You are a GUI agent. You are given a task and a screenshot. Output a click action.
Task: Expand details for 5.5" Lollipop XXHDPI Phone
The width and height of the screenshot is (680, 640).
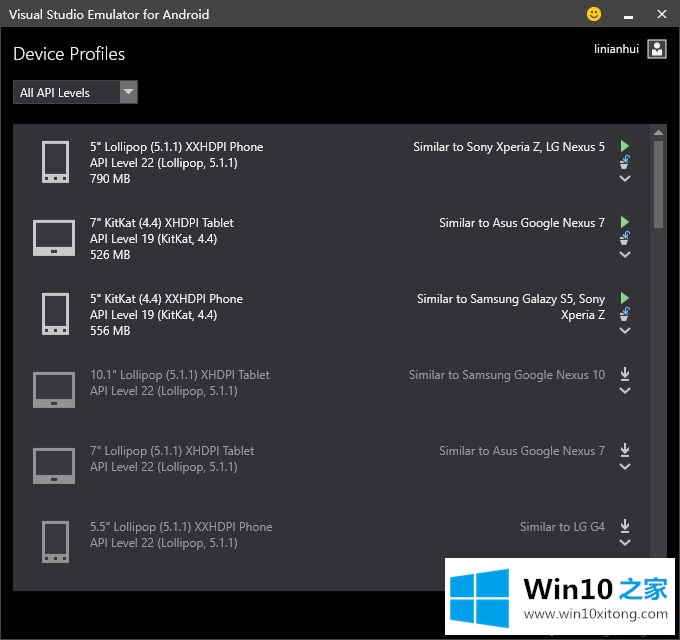[624, 542]
